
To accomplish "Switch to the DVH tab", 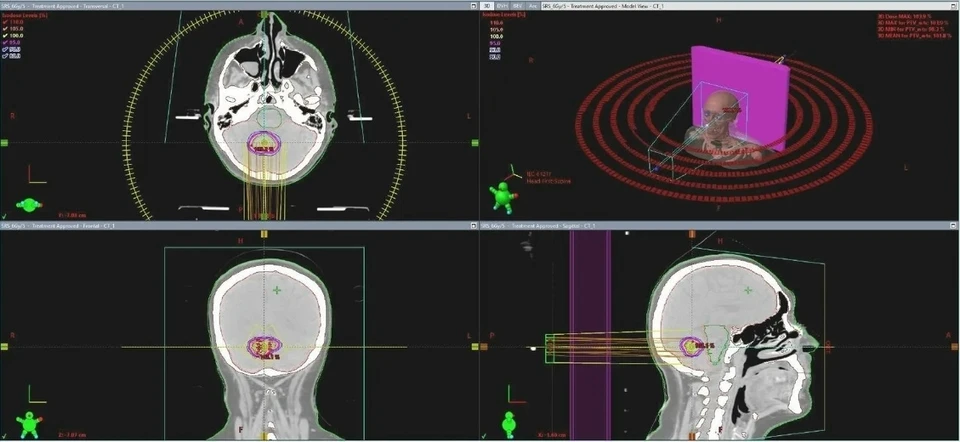I will click(501, 5).
